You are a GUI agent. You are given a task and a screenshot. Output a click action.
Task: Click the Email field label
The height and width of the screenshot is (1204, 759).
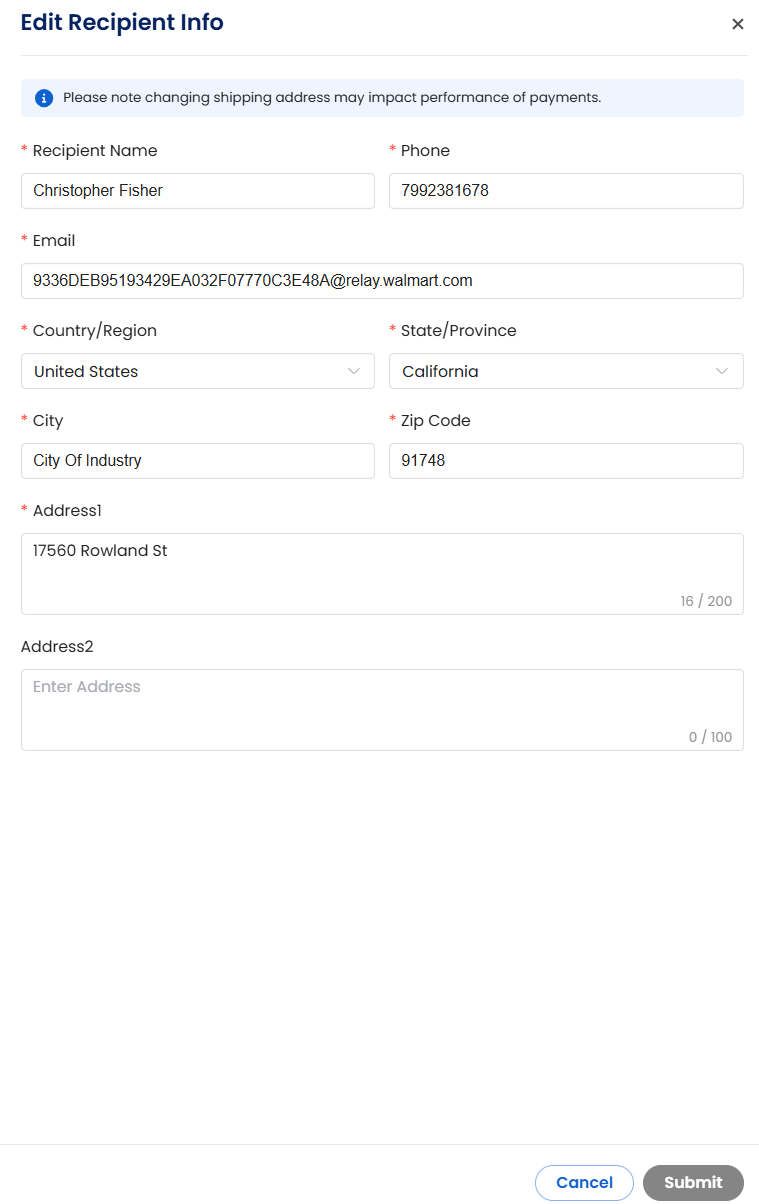[x=54, y=241]
